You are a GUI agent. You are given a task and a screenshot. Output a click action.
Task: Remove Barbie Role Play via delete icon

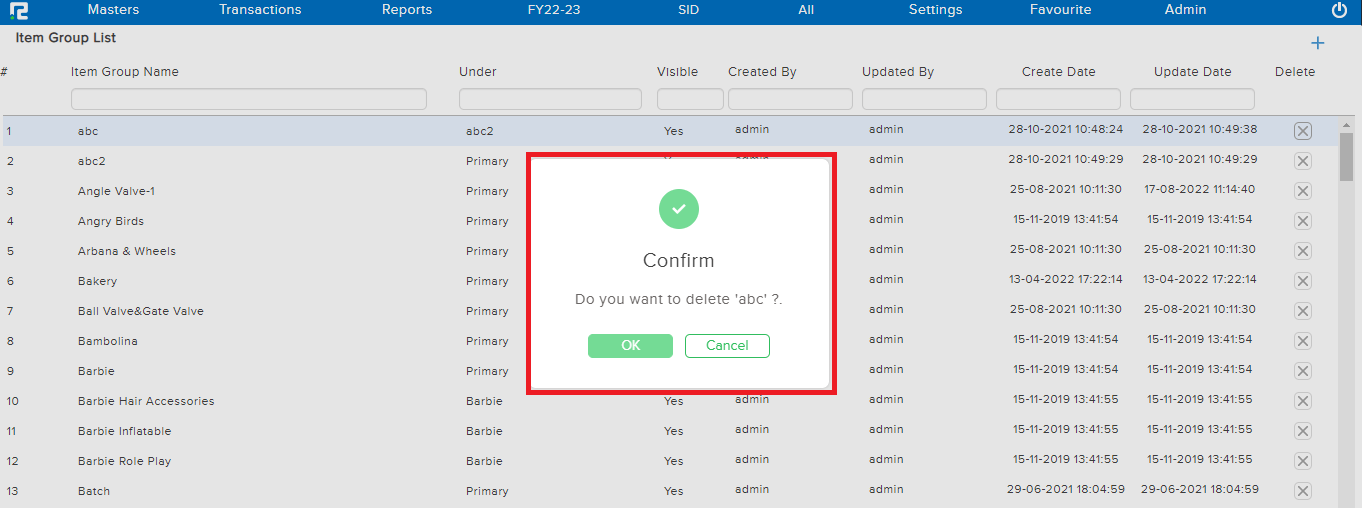click(1302, 461)
